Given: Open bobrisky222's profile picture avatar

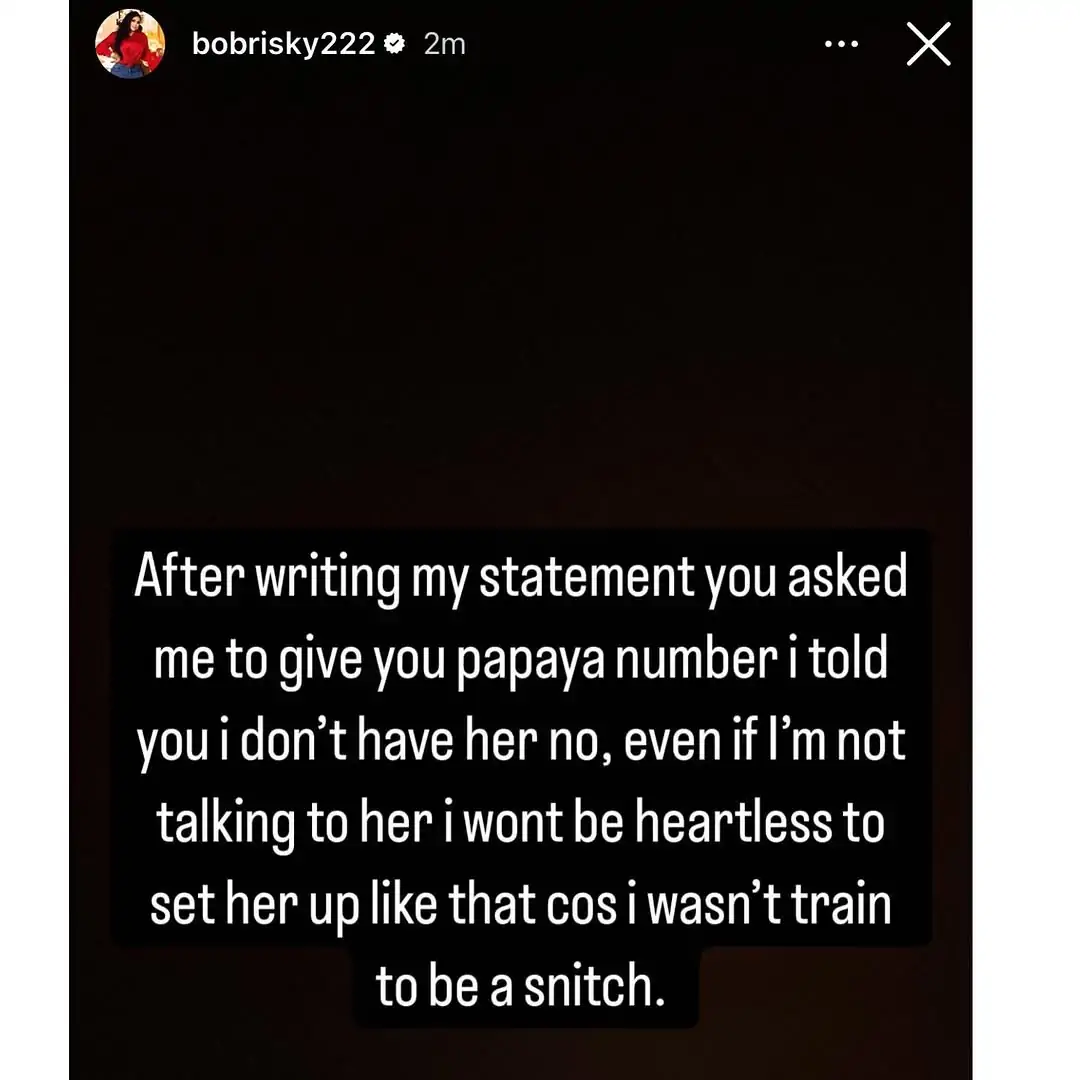Looking at the screenshot, I should point(129,43).
